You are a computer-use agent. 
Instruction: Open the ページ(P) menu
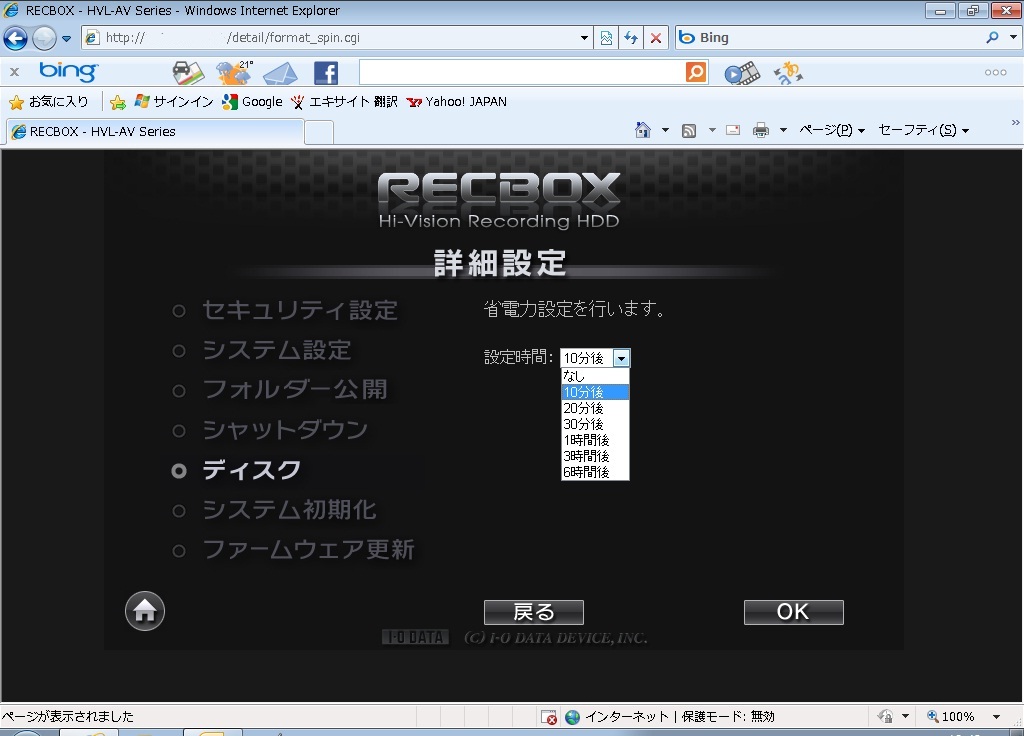coord(830,130)
